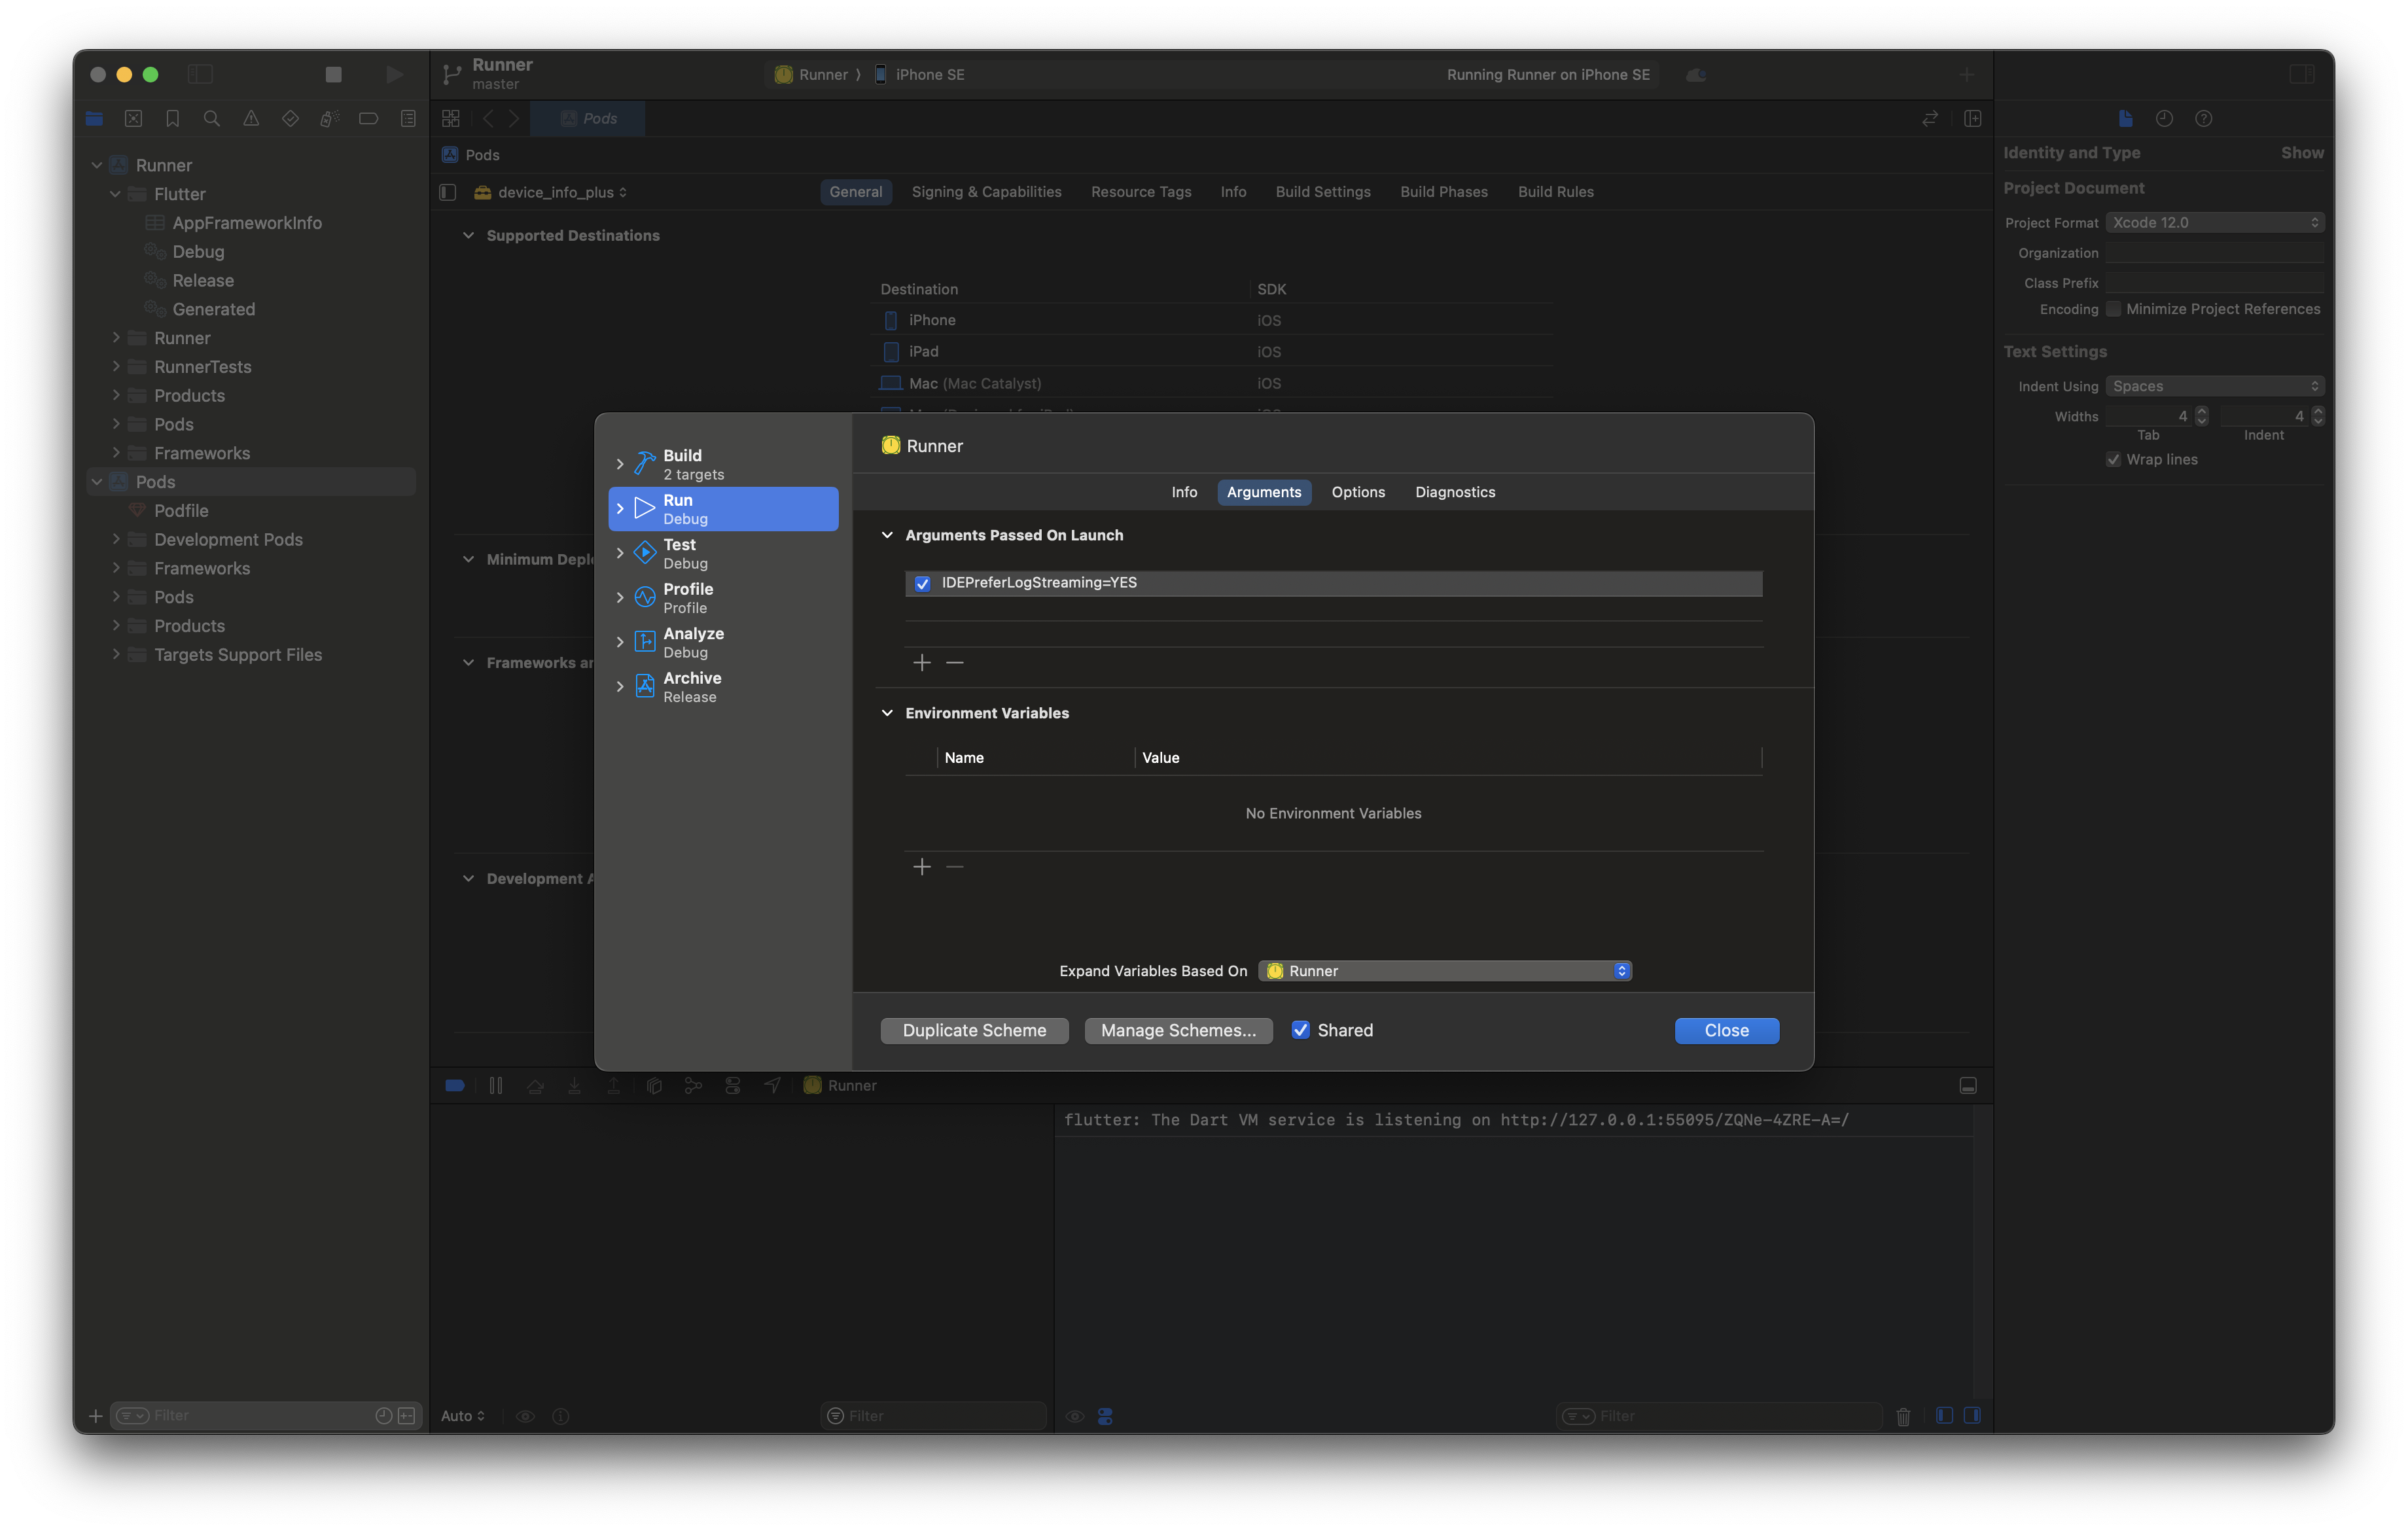Click the Manage Schemes... button
Image resolution: width=2408 pixels, height=1531 pixels.
1178,1030
